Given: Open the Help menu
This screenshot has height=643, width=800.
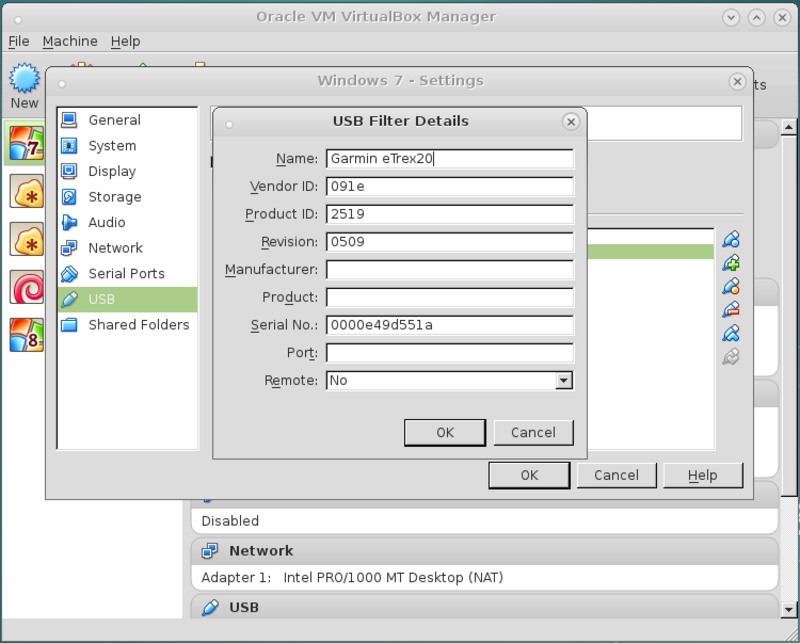Looking at the screenshot, I should [x=126, y=41].
